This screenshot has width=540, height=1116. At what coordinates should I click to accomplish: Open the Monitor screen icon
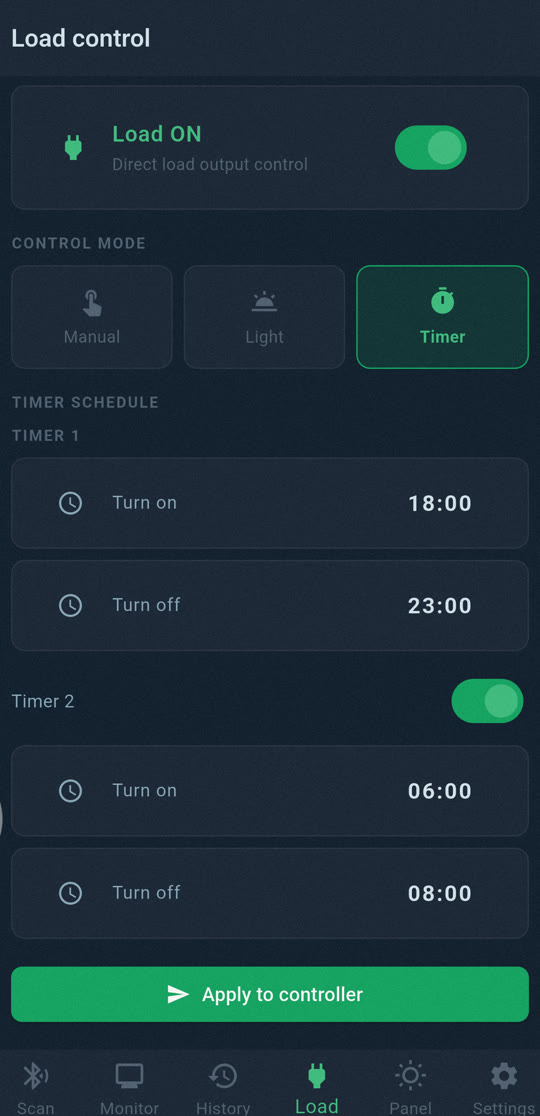click(x=129, y=1075)
